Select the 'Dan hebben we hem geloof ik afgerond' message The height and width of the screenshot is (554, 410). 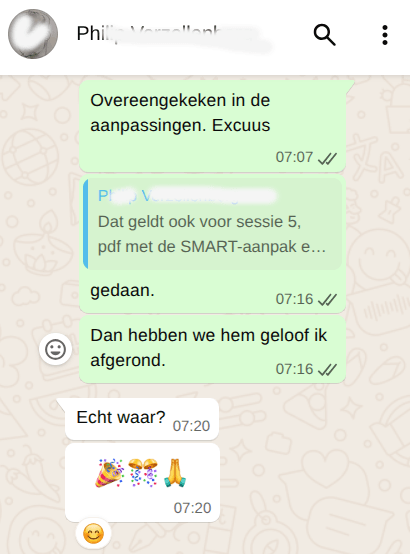212,349
